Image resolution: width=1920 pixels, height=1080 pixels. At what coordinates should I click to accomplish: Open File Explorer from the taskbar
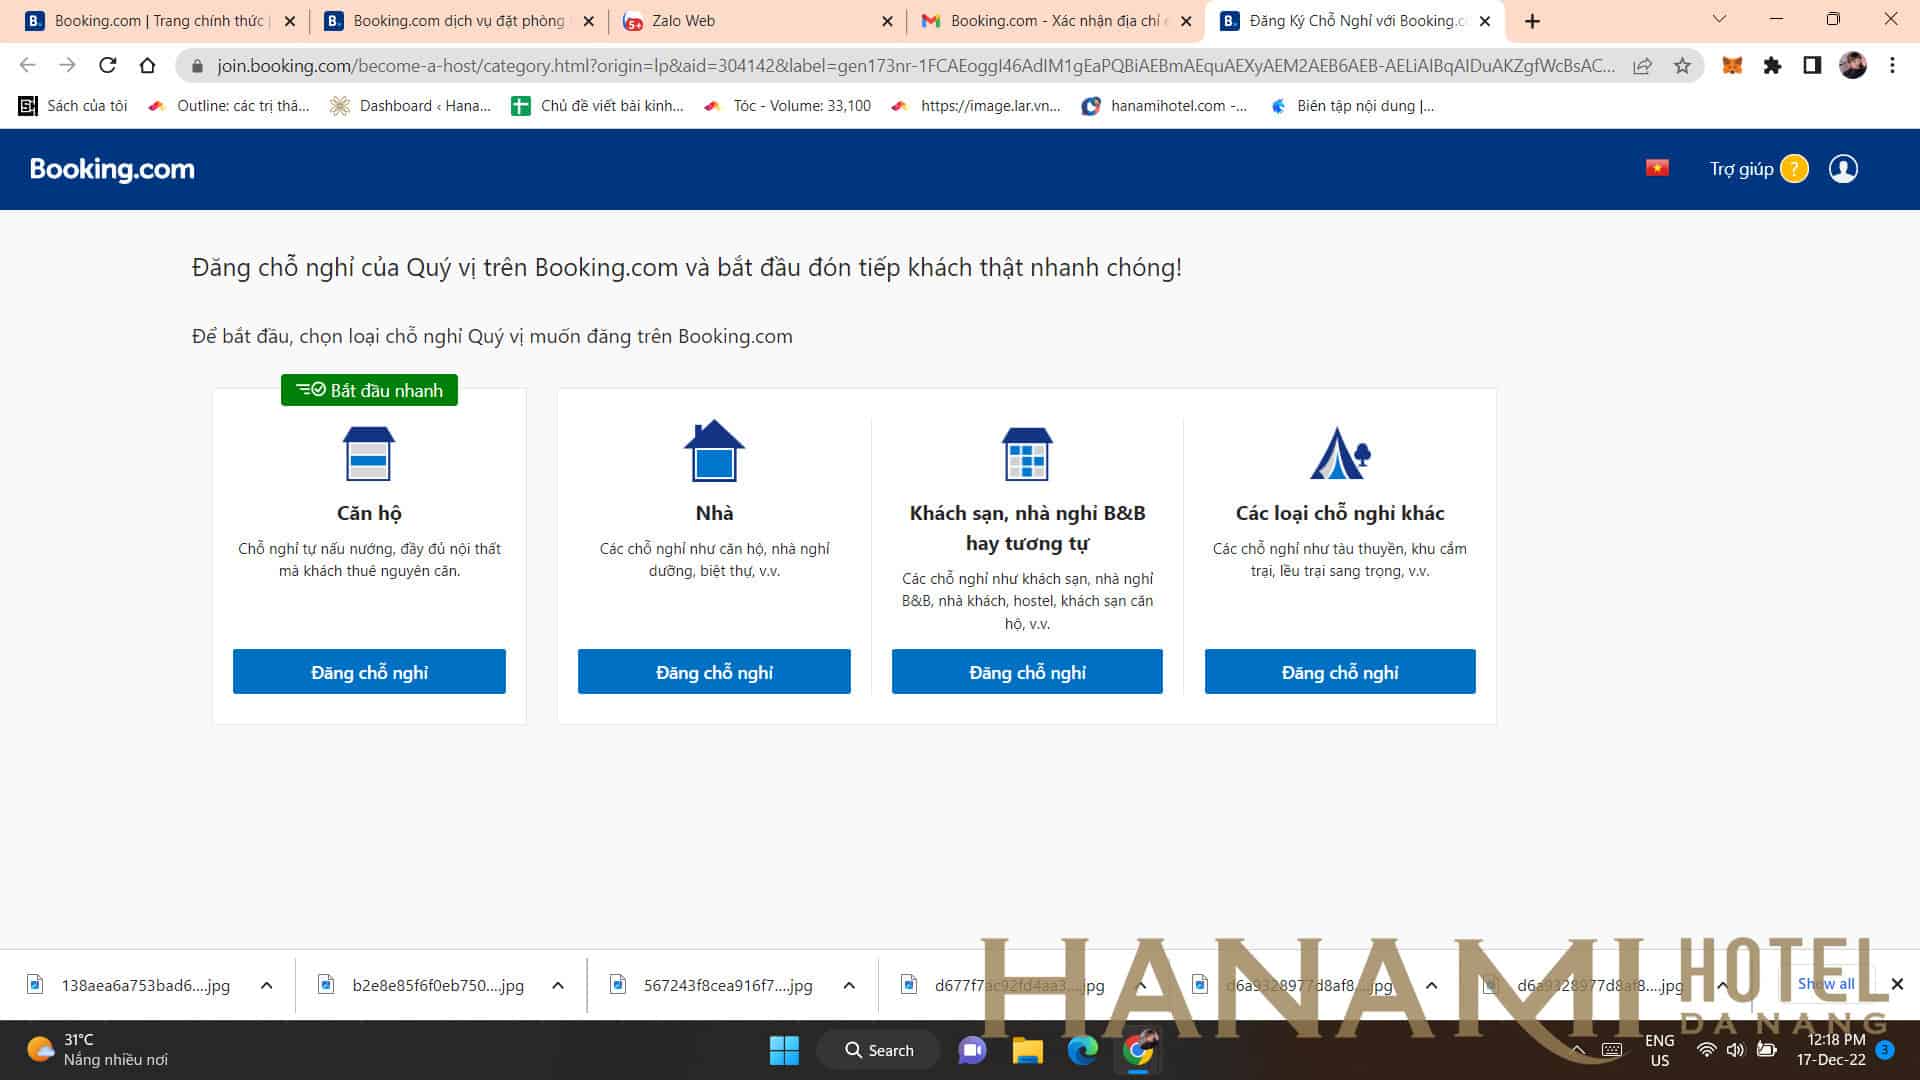(x=1027, y=1050)
